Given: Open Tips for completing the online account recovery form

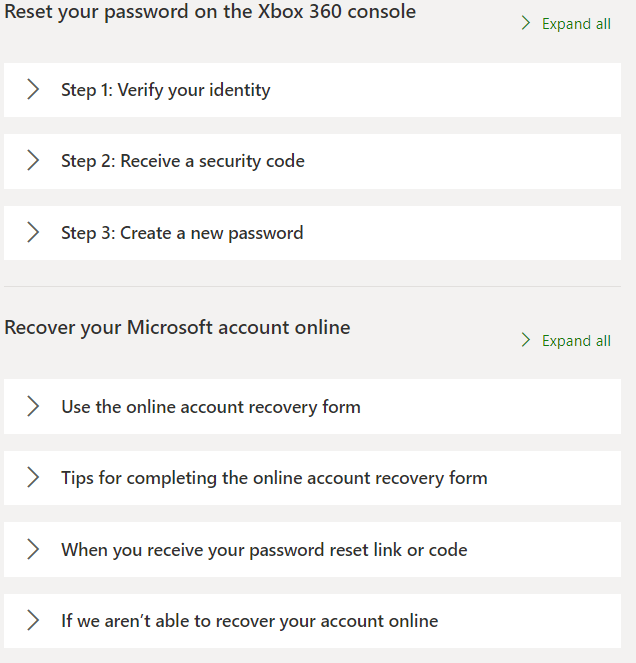Looking at the screenshot, I should pos(313,478).
